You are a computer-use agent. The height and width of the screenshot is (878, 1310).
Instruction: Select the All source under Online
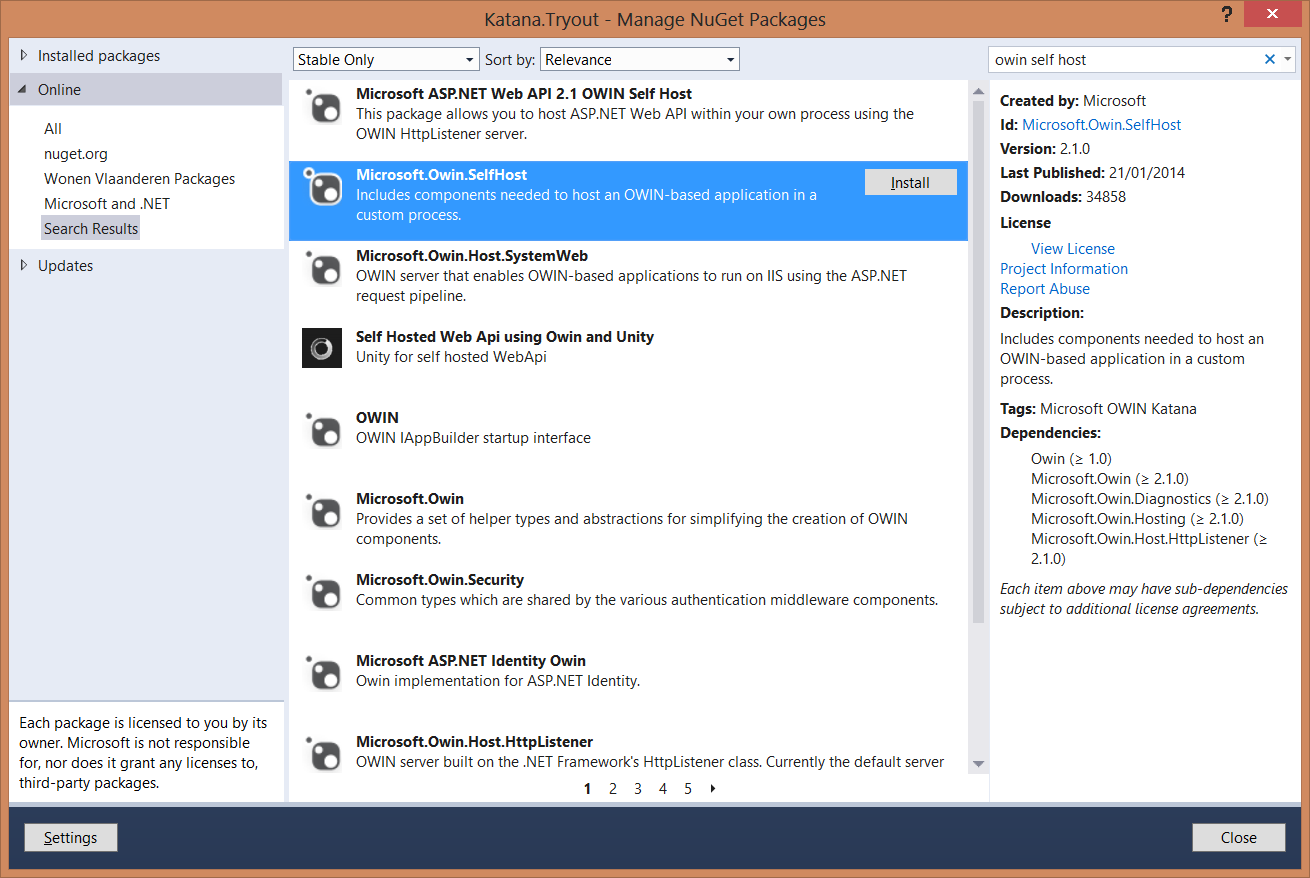pos(53,128)
